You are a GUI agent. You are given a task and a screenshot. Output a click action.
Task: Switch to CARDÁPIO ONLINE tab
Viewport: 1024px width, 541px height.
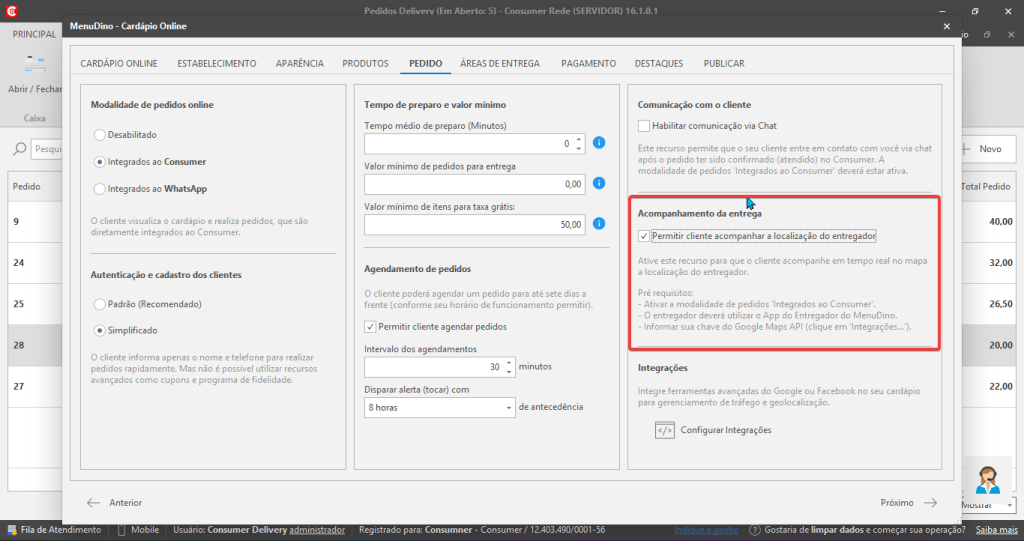click(119, 63)
